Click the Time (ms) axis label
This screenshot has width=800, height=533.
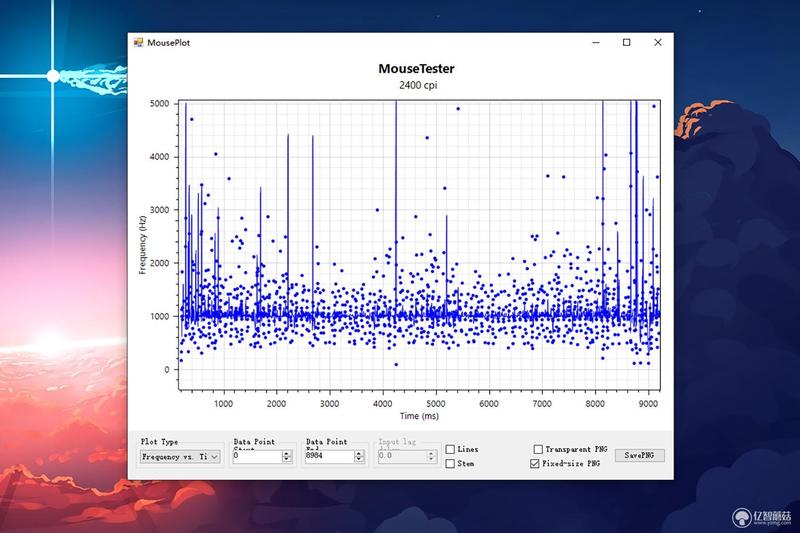coord(419,416)
